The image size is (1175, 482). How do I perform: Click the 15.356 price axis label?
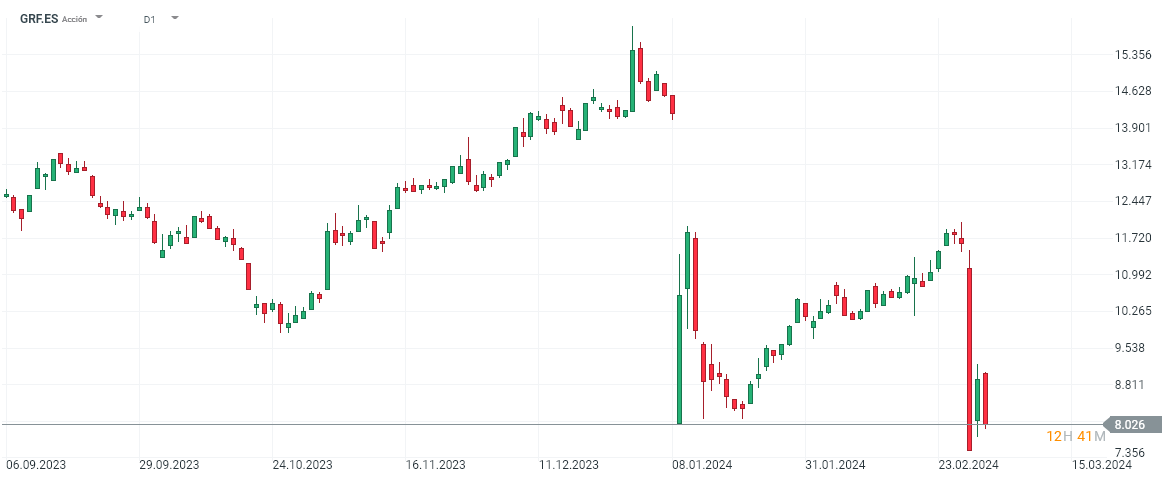pyautogui.click(x=1132, y=55)
